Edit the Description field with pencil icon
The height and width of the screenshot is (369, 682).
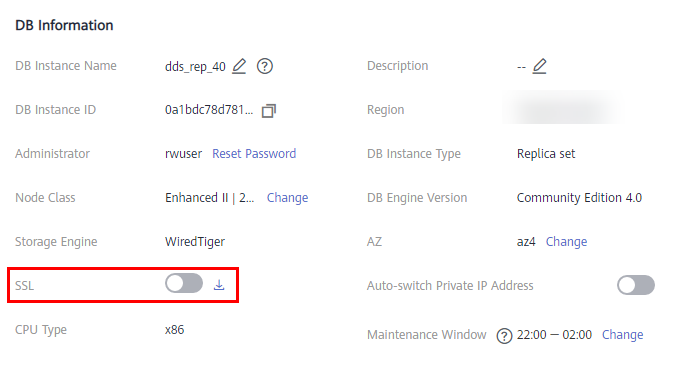tap(539, 66)
